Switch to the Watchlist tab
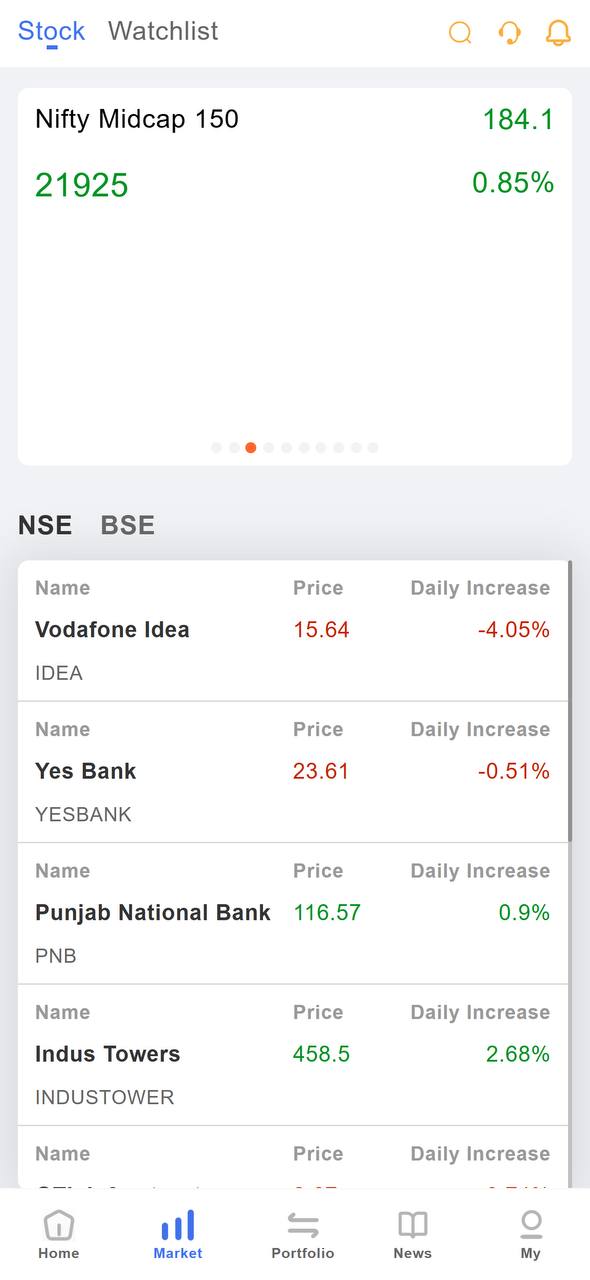Viewport: 590px width, 1280px height. pos(163,31)
